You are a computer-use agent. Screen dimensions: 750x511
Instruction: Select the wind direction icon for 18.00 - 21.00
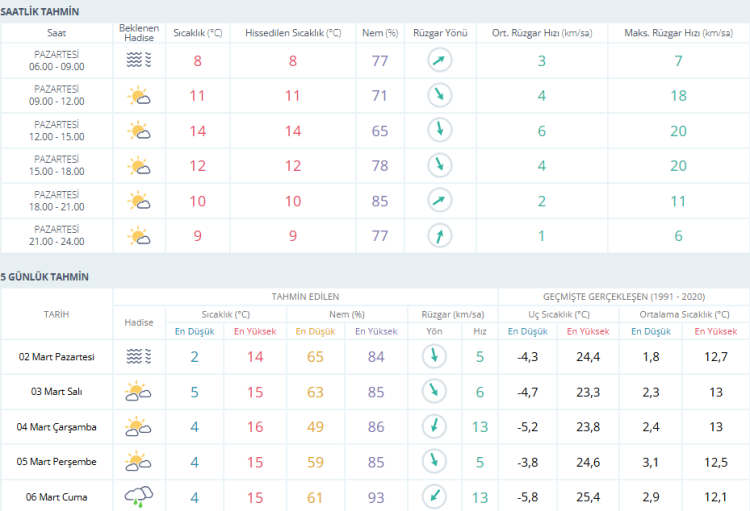[439, 201]
